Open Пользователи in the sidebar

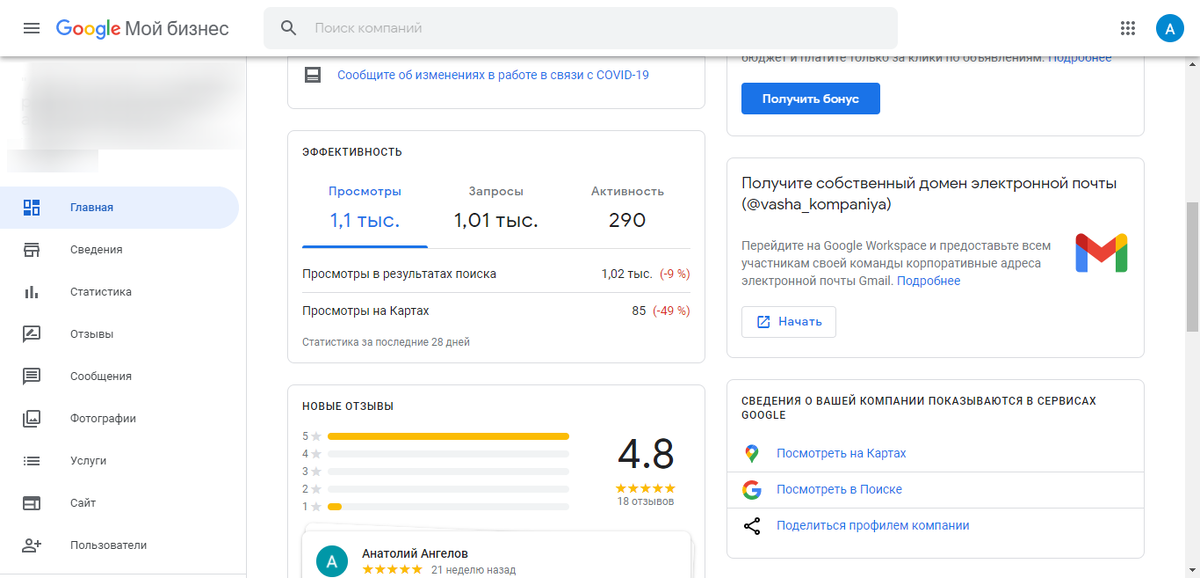click(120, 545)
